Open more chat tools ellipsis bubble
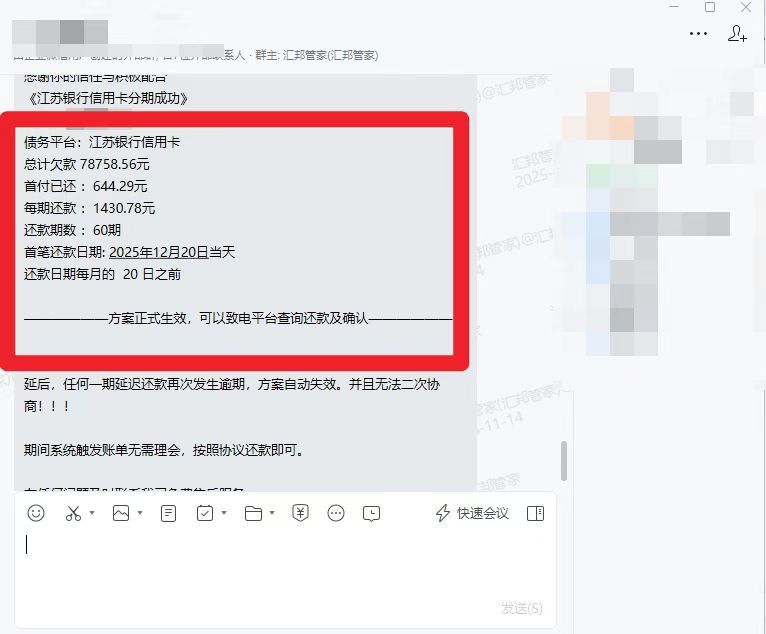This screenshot has height=634, width=766. (336, 513)
